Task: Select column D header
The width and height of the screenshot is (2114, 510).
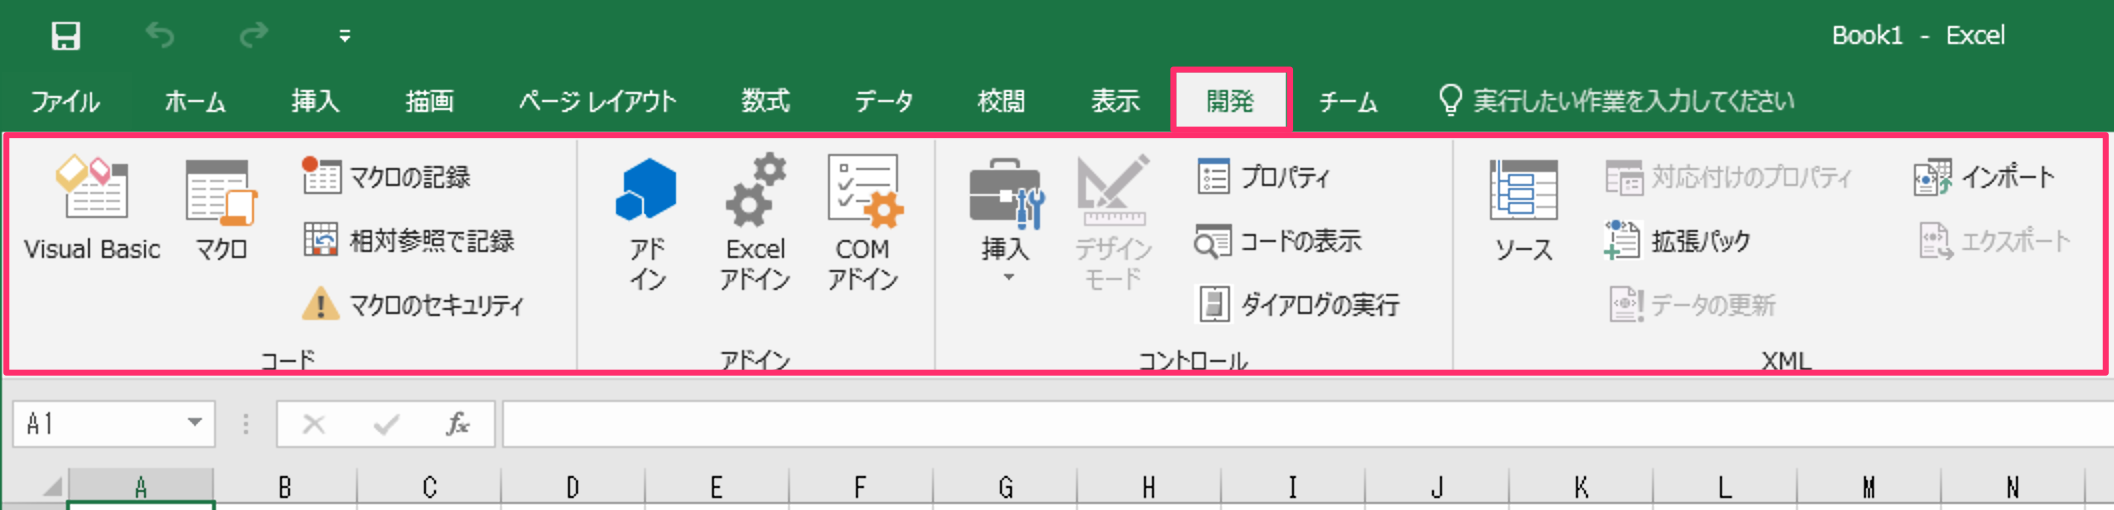Action: 572,487
